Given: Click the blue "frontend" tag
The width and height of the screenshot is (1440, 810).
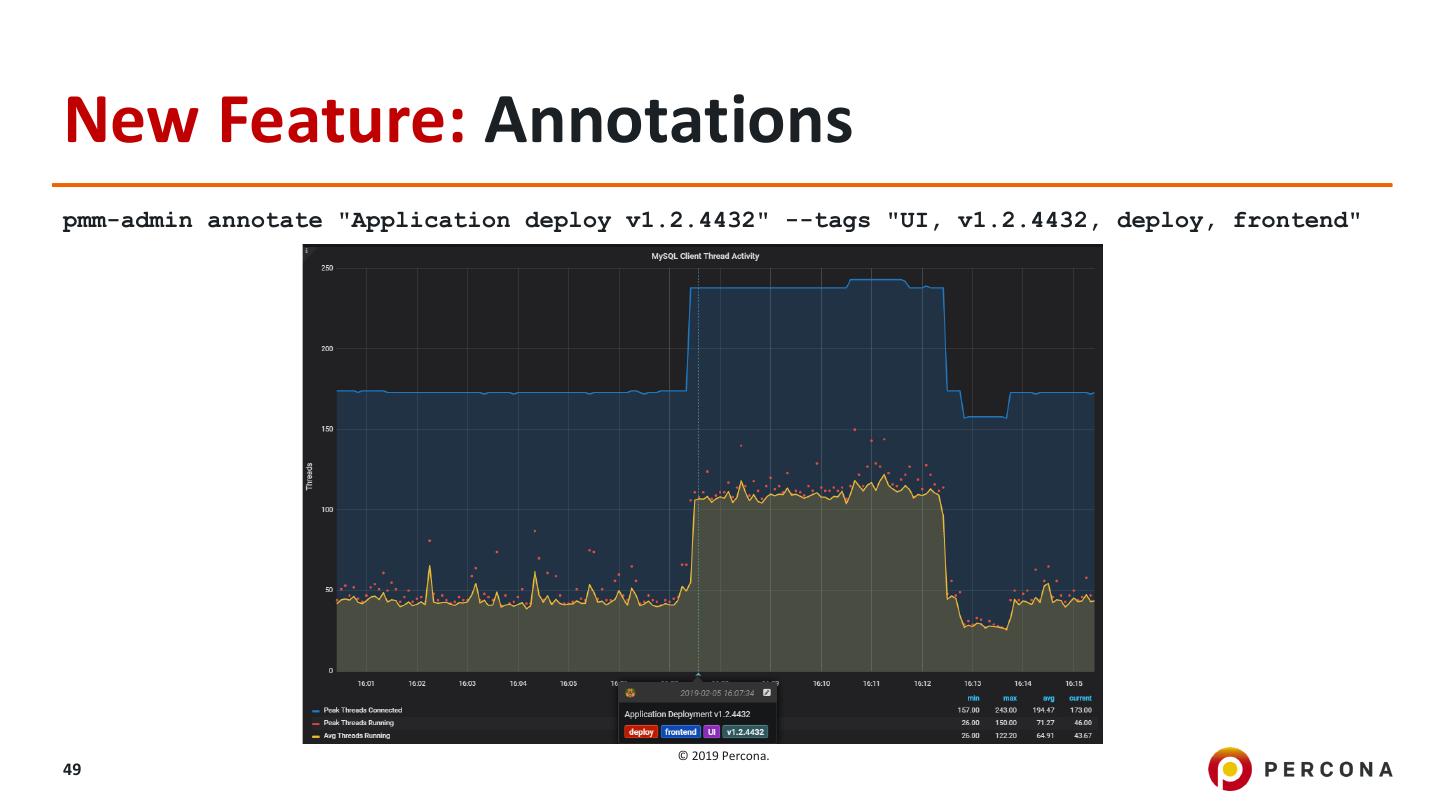Looking at the screenshot, I should tap(680, 732).
